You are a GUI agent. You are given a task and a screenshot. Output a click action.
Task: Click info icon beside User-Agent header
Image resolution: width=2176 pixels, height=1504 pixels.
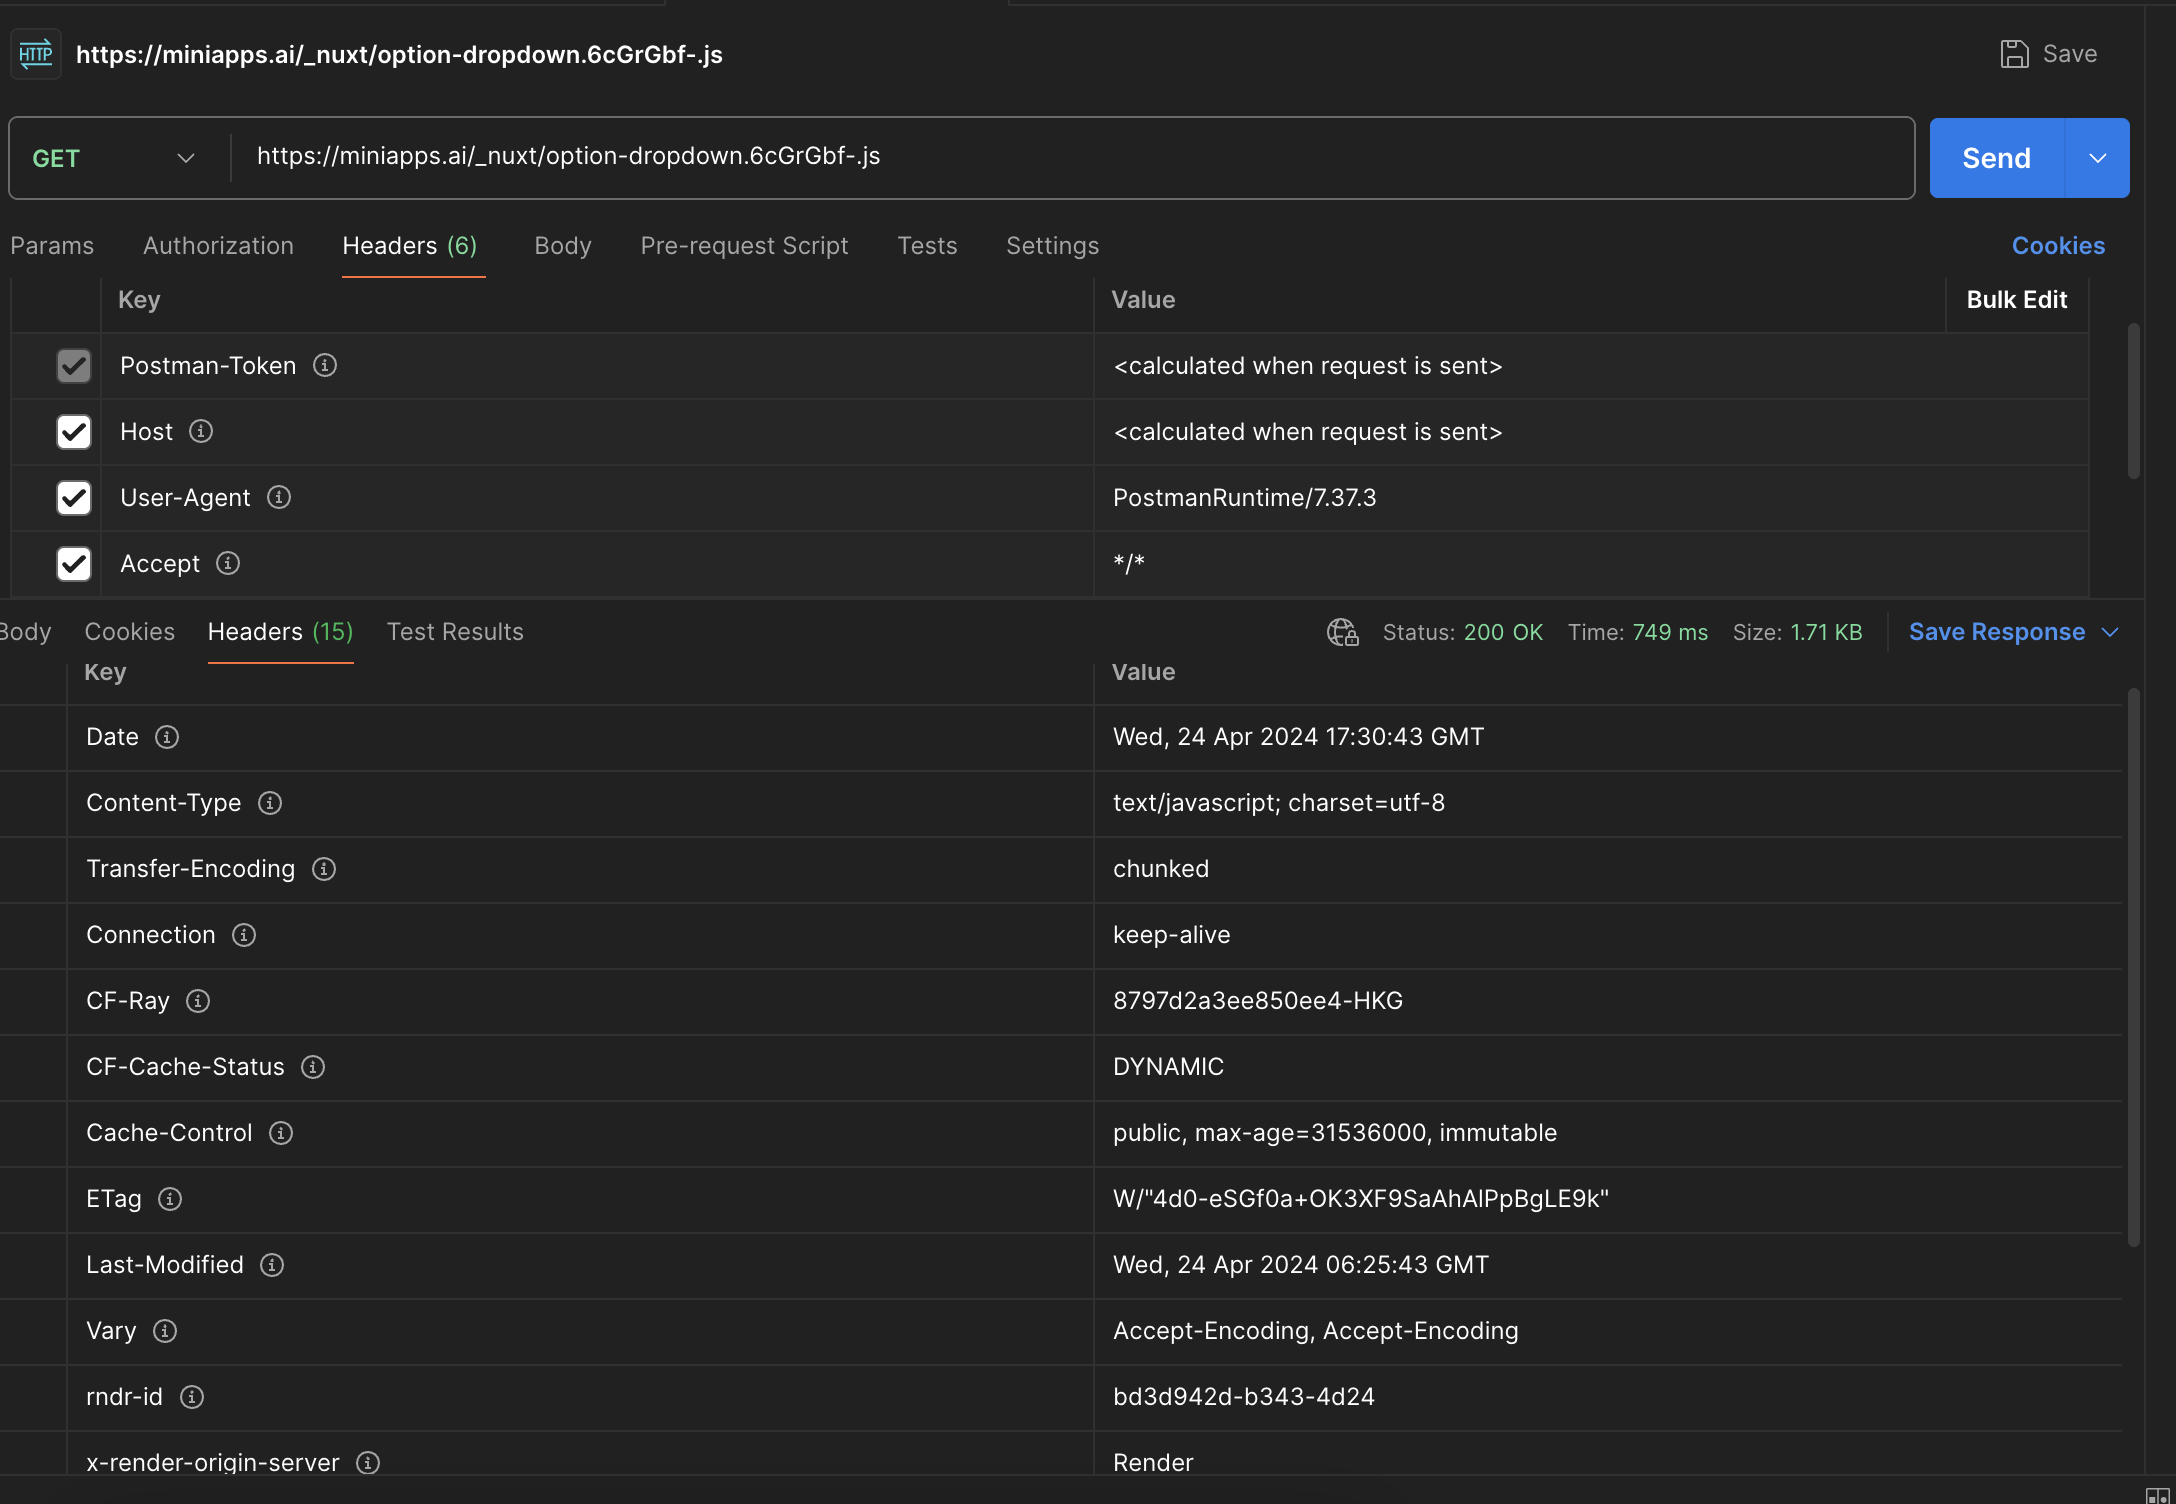(x=279, y=497)
